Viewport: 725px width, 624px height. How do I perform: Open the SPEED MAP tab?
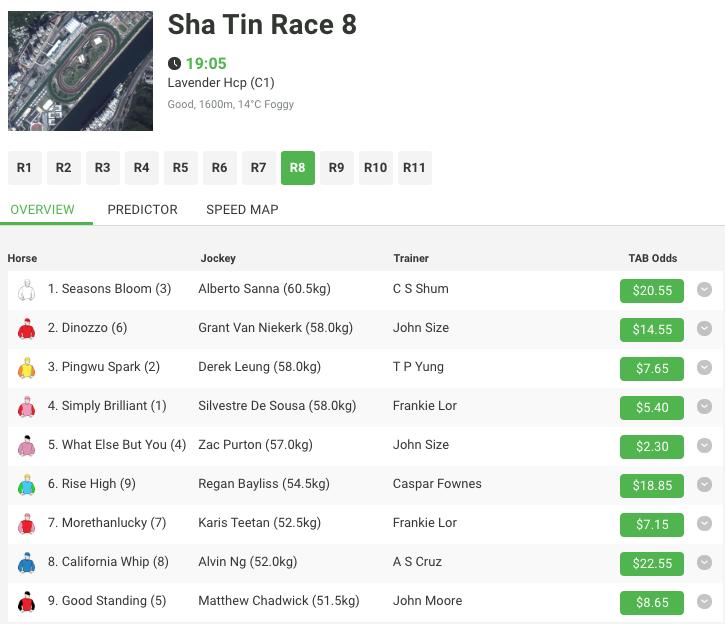point(242,210)
